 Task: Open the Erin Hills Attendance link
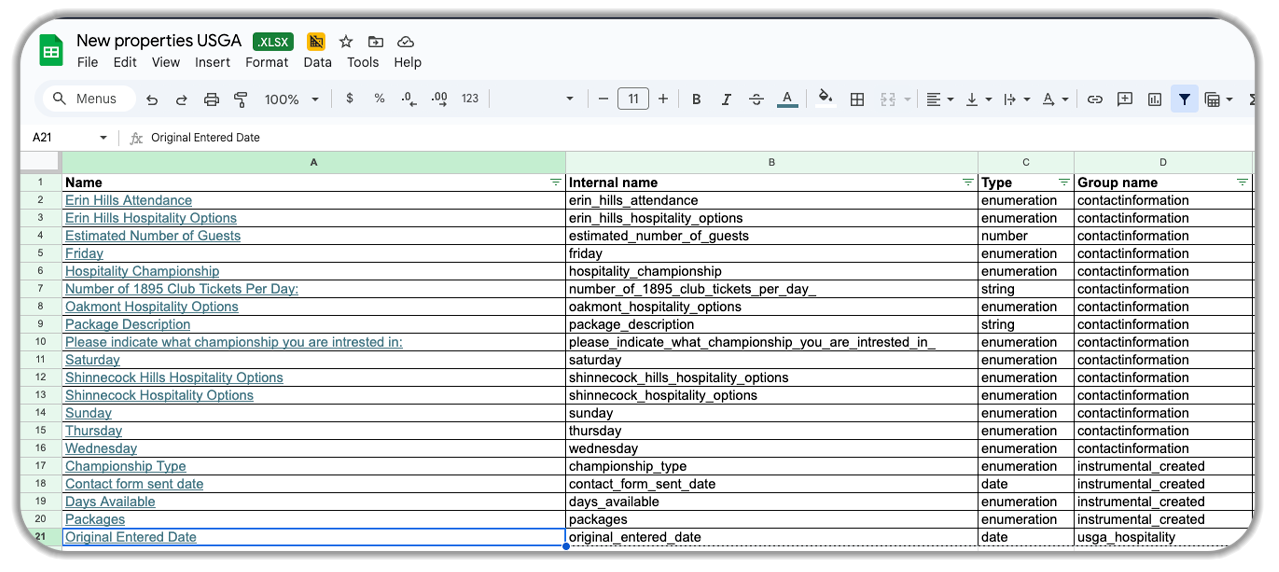click(129, 201)
